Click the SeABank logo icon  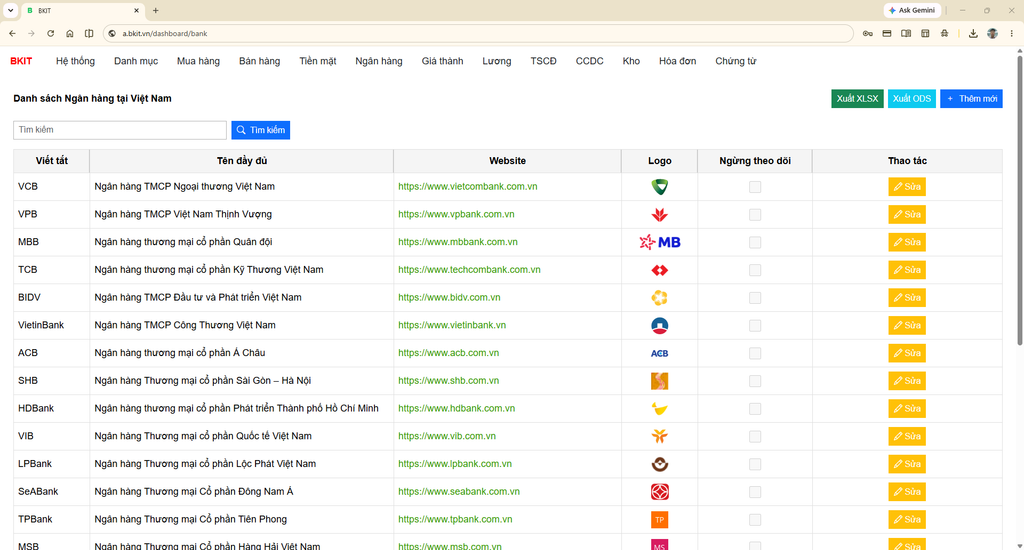[x=660, y=492]
